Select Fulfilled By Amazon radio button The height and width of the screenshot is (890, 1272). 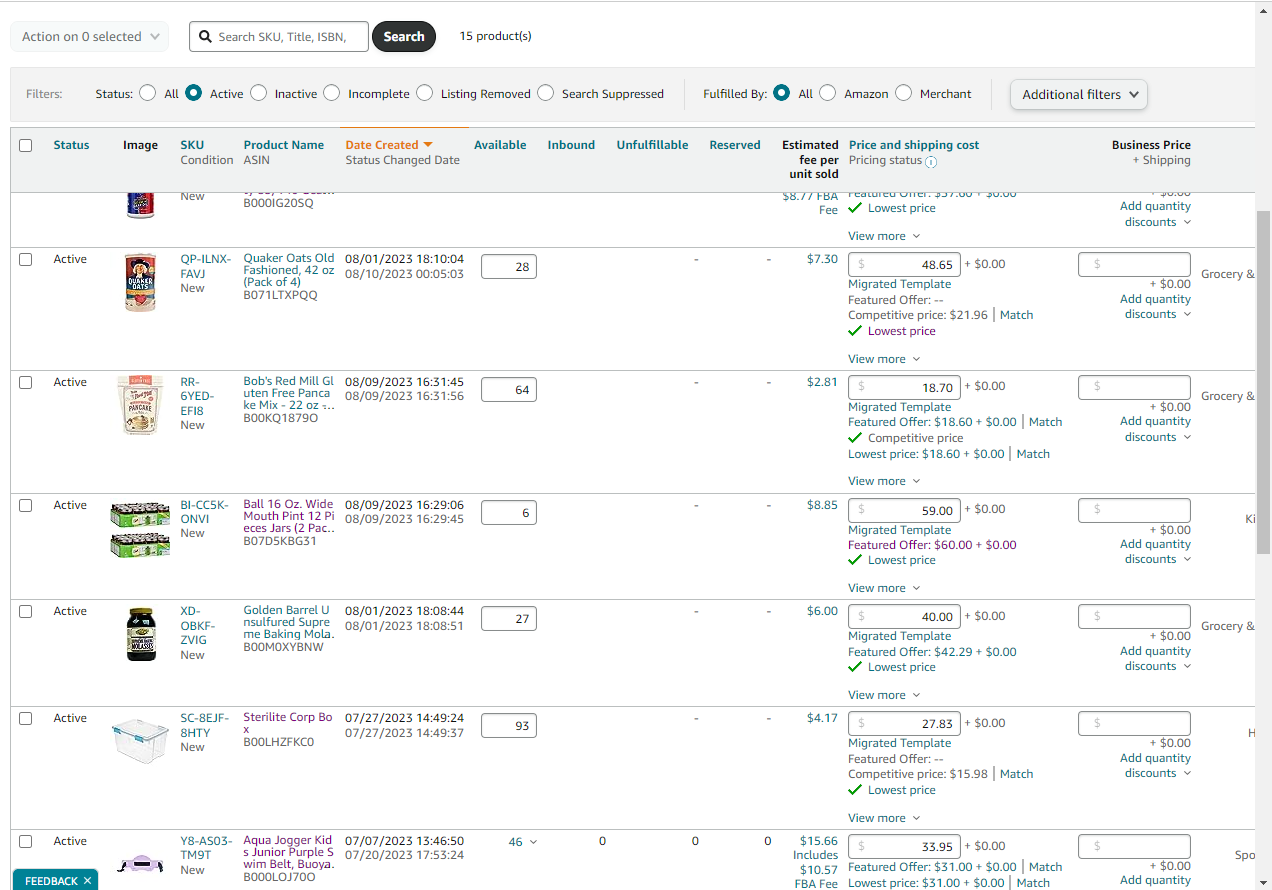828,93
